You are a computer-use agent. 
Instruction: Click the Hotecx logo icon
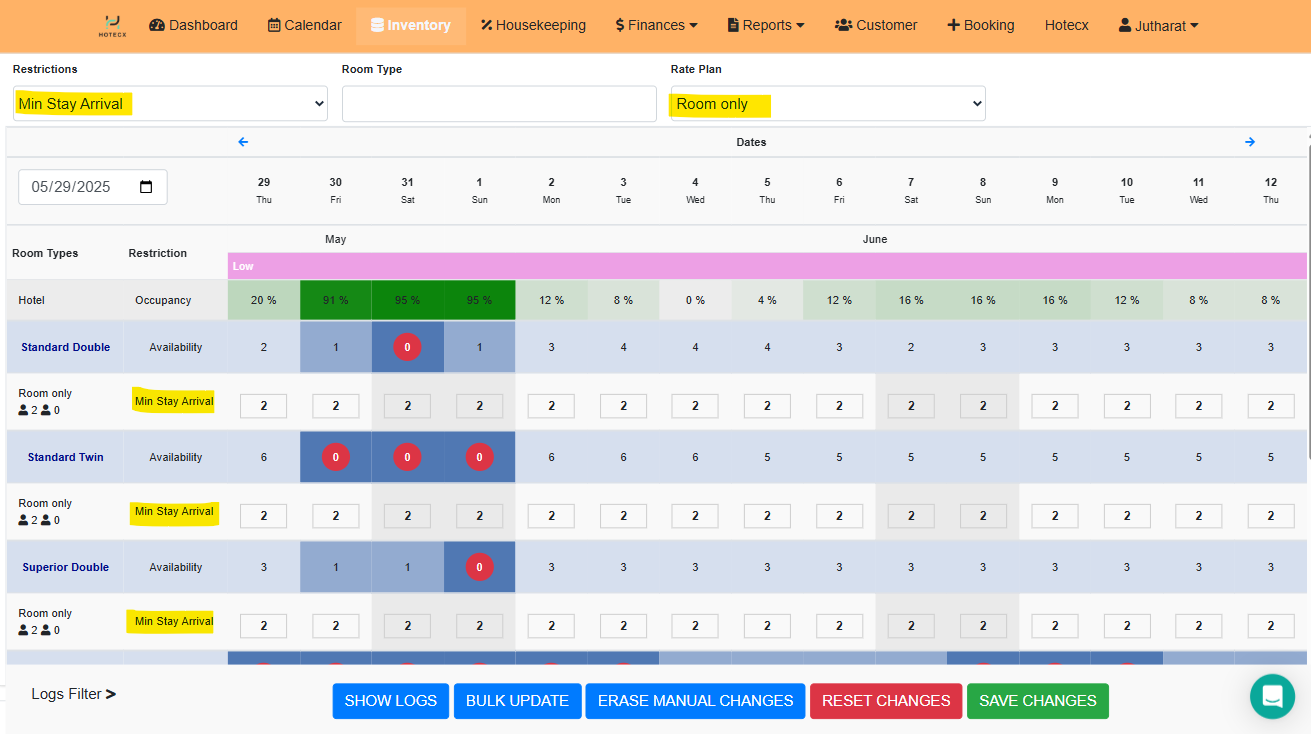112,25
